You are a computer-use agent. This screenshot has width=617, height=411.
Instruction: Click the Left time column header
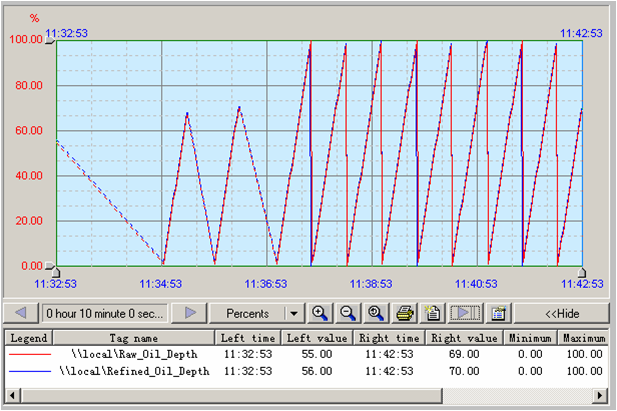point(248,338)
